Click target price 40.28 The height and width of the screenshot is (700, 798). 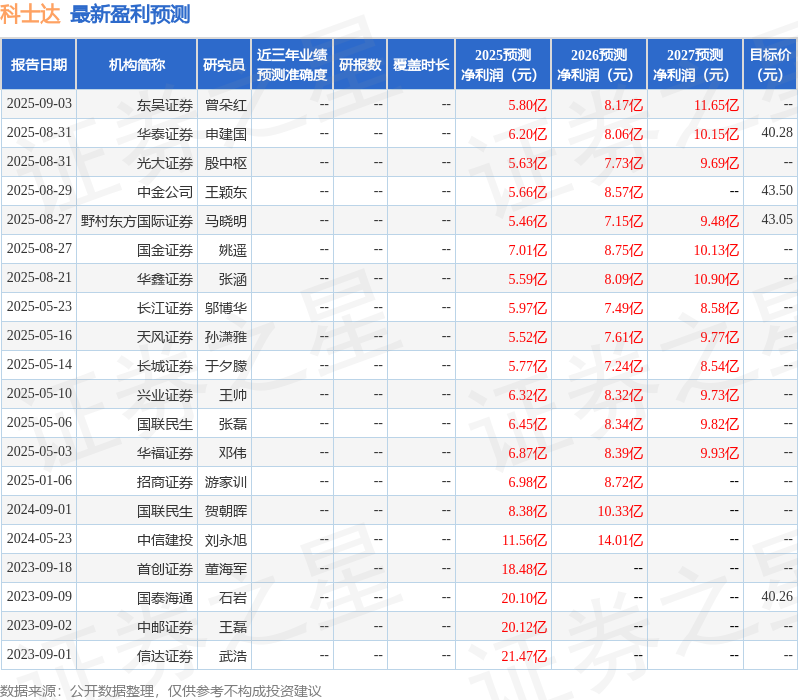pos(777,133)
